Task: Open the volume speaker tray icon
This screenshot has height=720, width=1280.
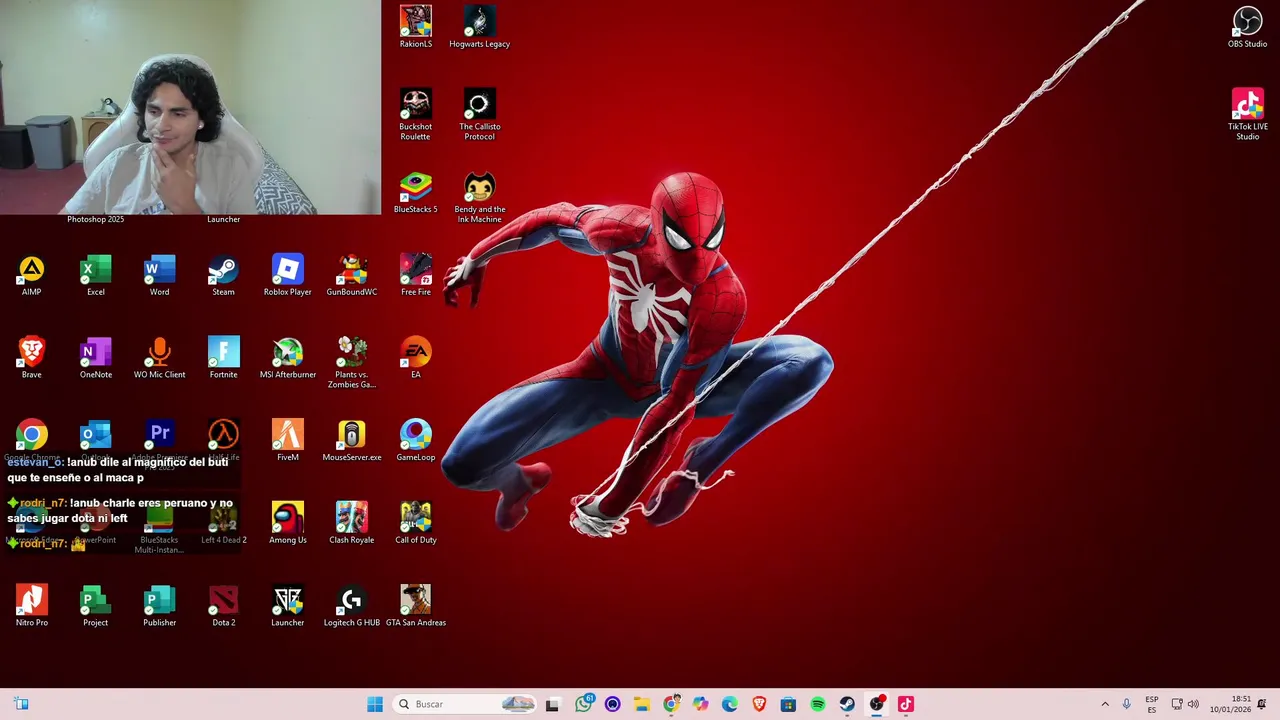Action: pyautogui.click(x=1193, y=704)
